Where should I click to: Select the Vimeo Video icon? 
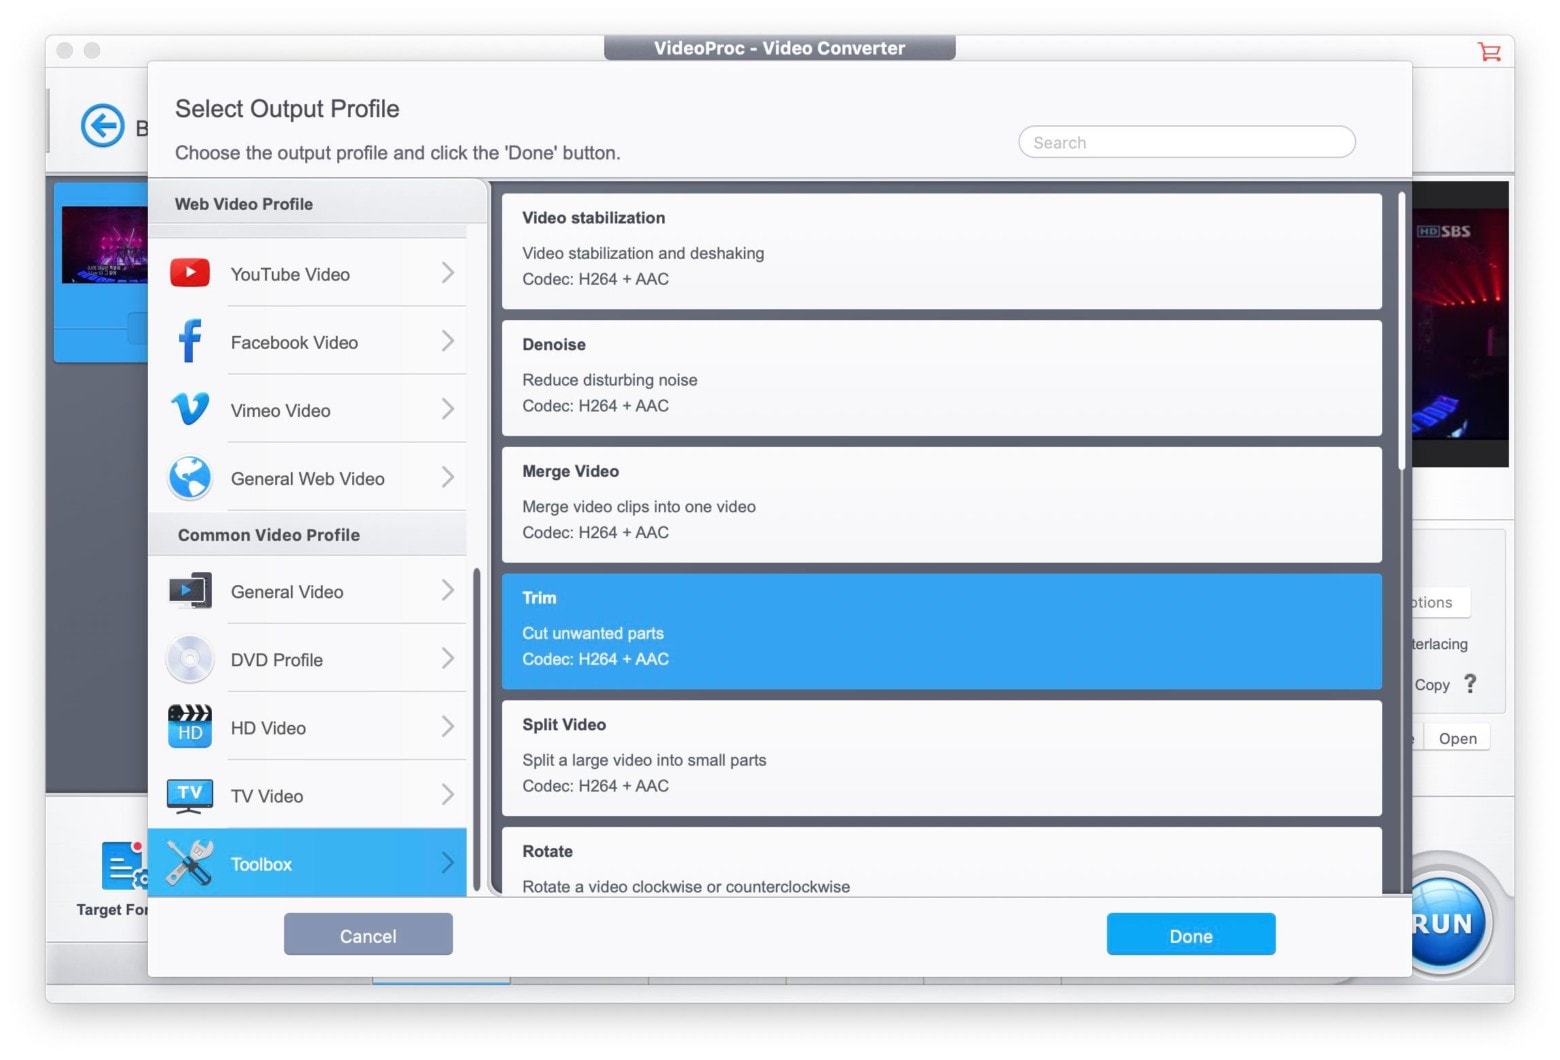190,409
